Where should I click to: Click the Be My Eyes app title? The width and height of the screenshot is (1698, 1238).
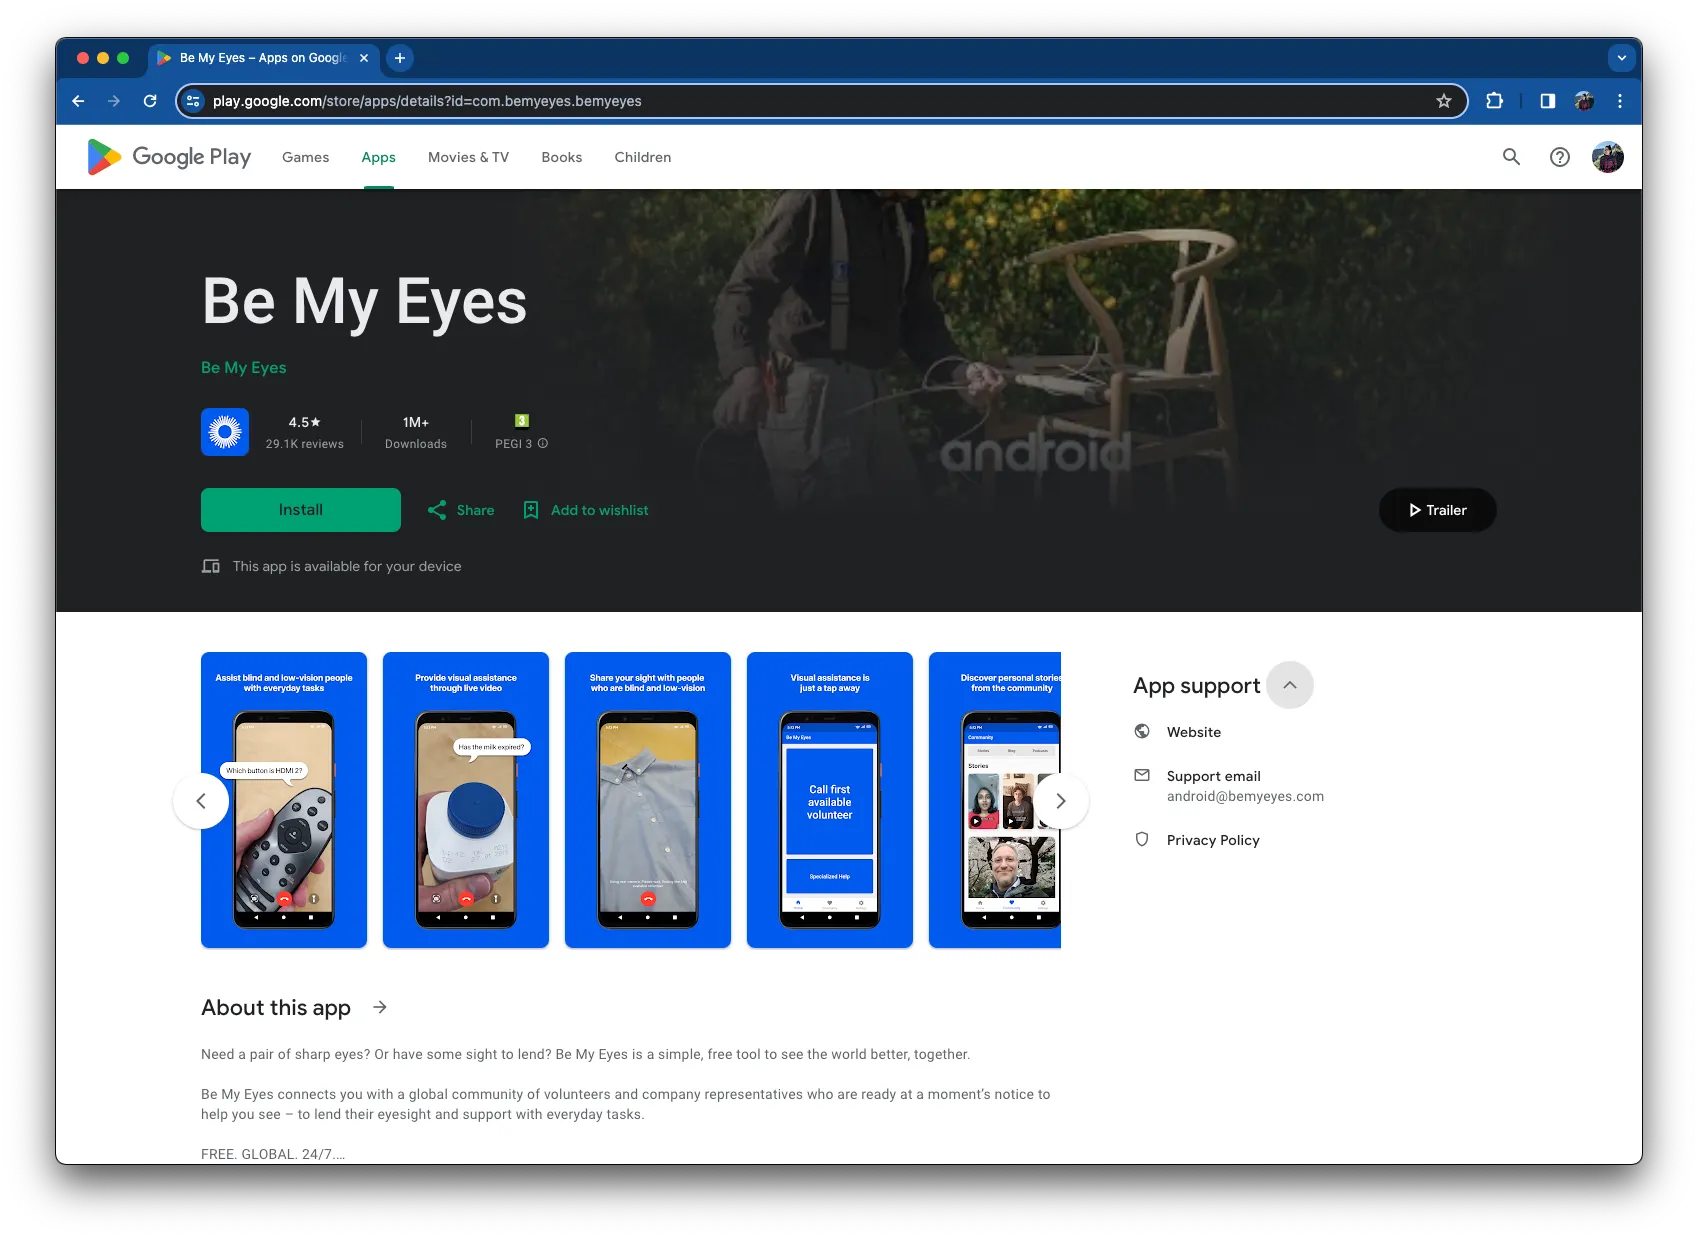click(x=364, y=301)
